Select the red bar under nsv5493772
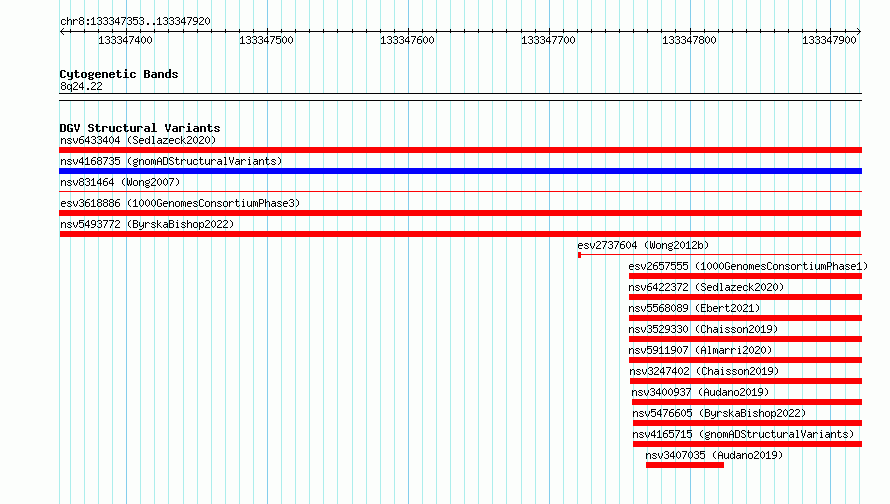This screenshot has height=504, width=890. point(460,234)
